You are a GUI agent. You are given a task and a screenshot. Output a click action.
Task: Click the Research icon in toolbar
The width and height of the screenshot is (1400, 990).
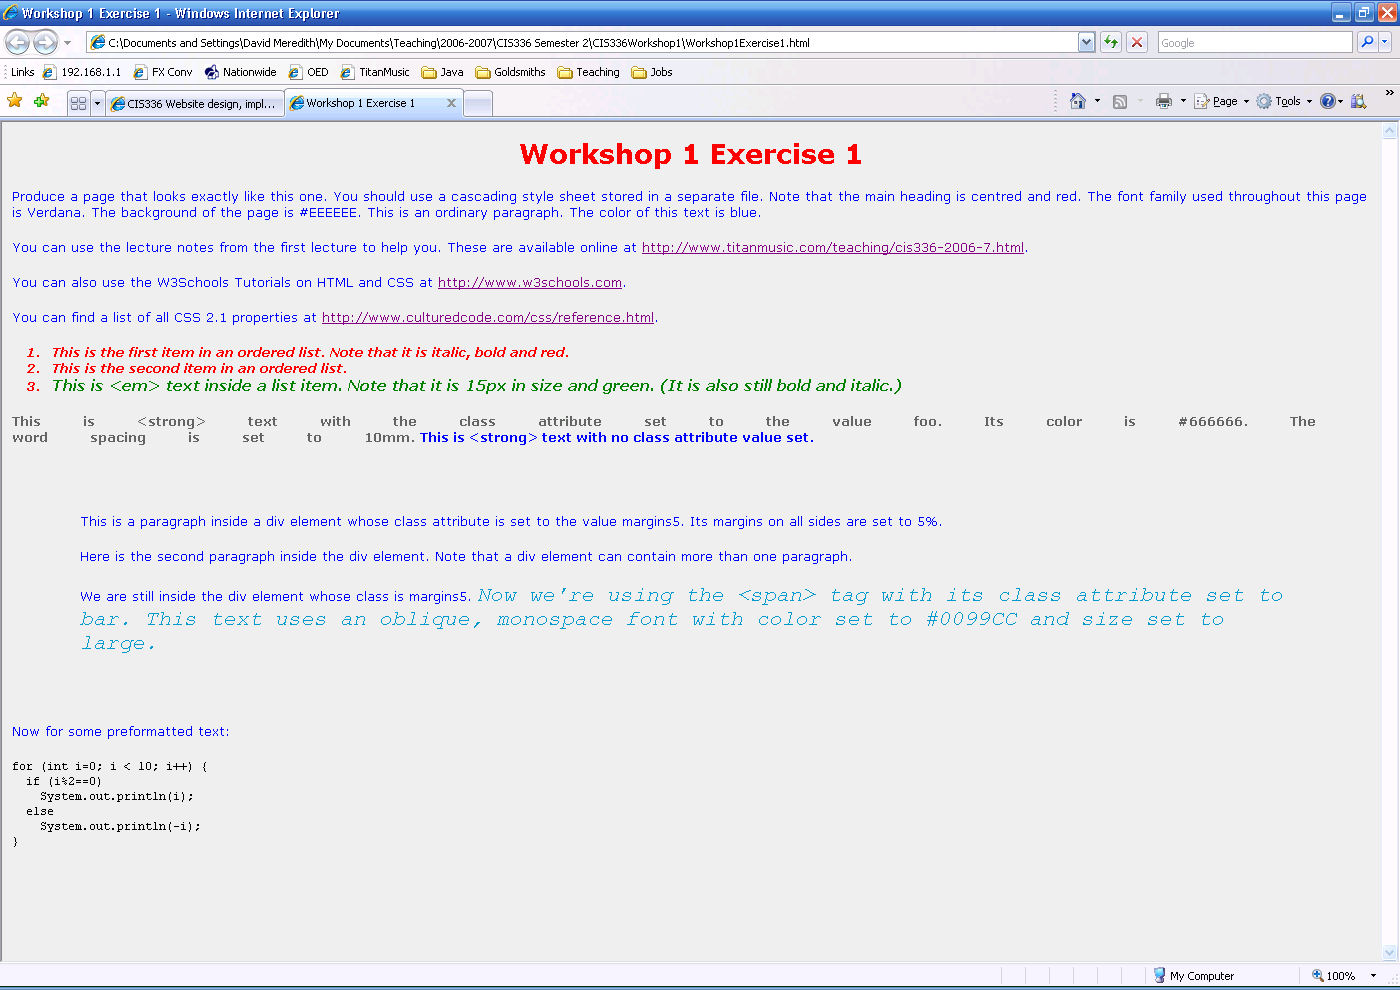[1358, 101]
